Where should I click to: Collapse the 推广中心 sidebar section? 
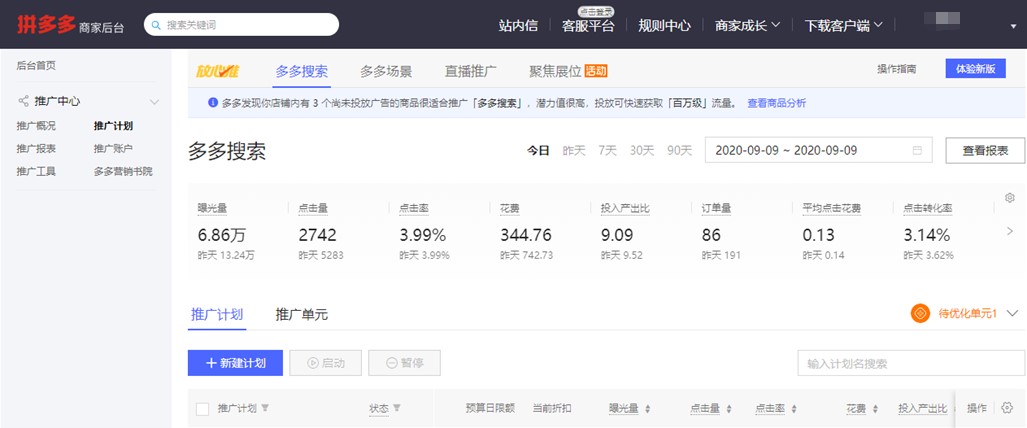155,102
